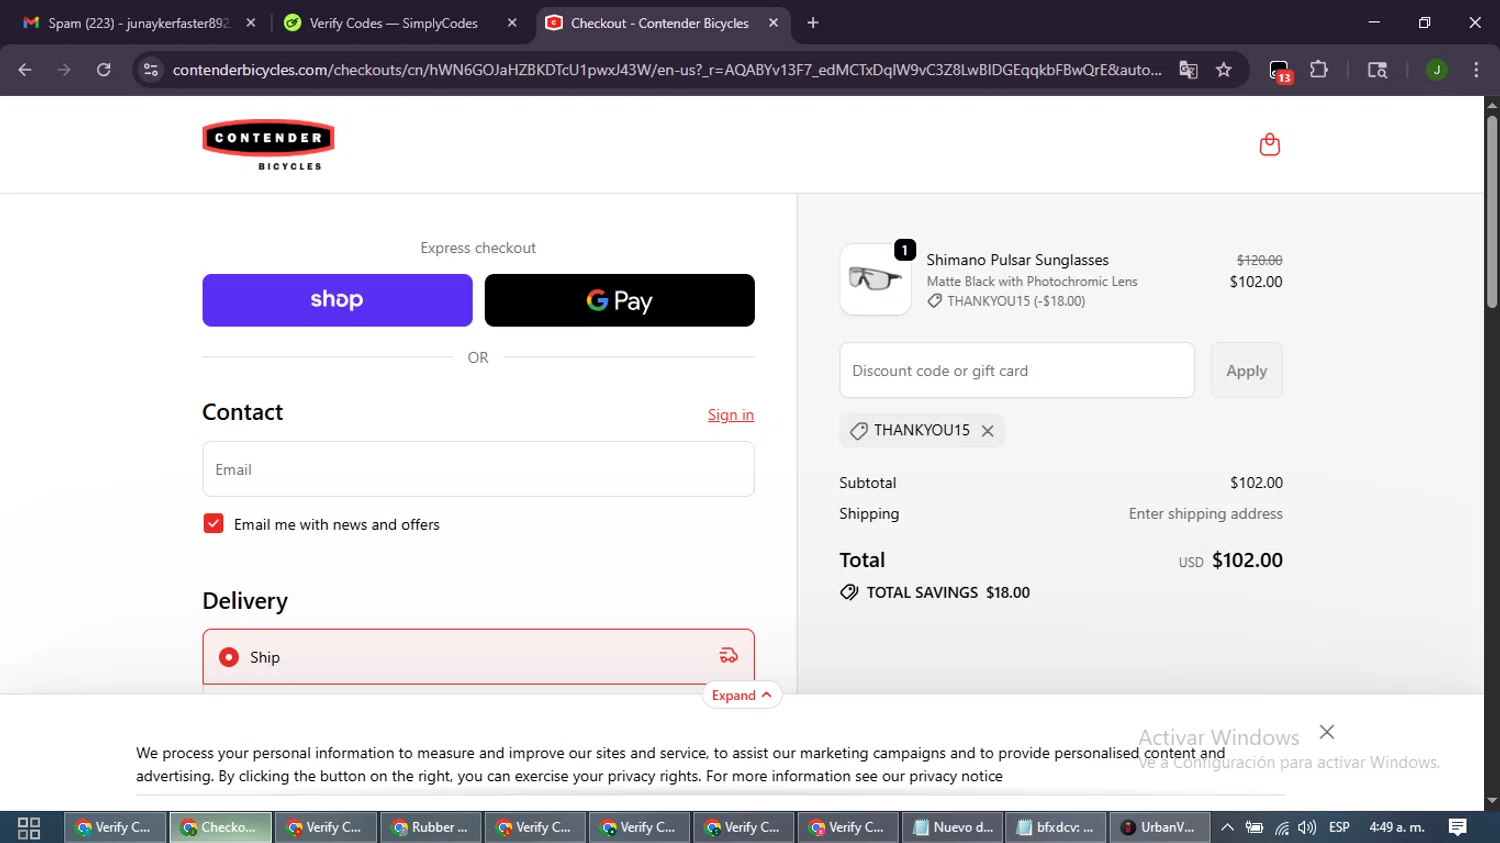Image resolution: width=1500 pixels, height=843 pixels.
Task: Go back to the previous page
Action: tap(25, 70)
